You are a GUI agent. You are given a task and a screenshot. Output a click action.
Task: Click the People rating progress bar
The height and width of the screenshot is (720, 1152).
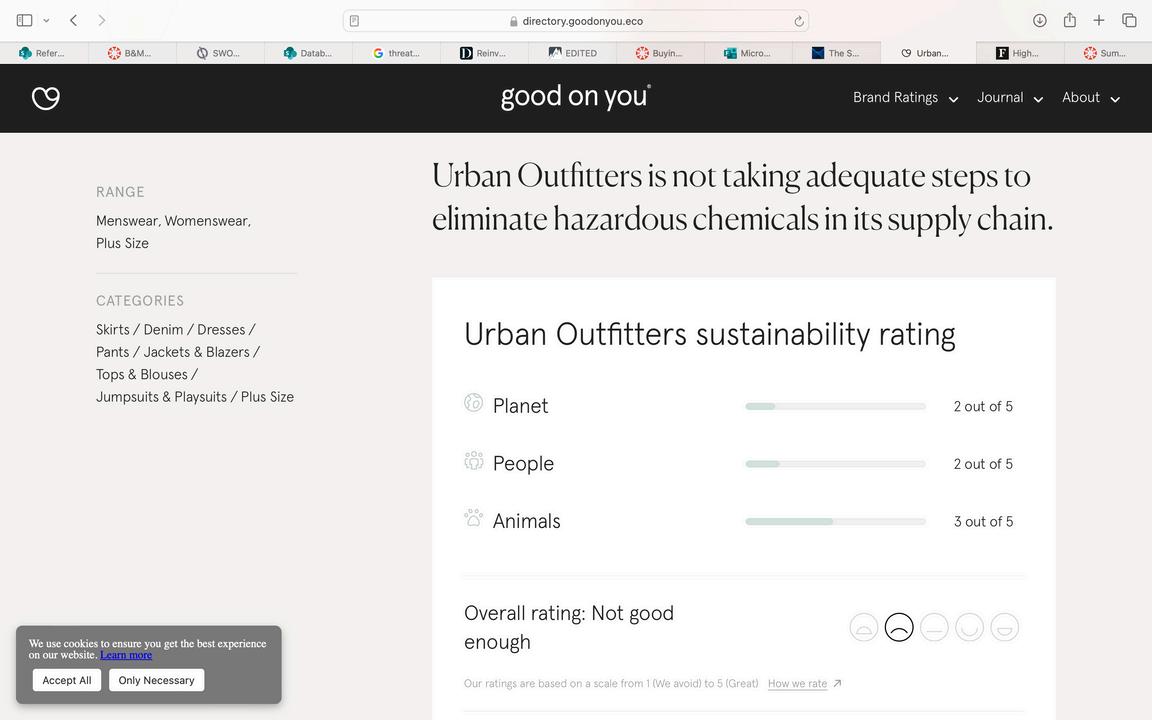pyautogui.click(x=835, y=464)
